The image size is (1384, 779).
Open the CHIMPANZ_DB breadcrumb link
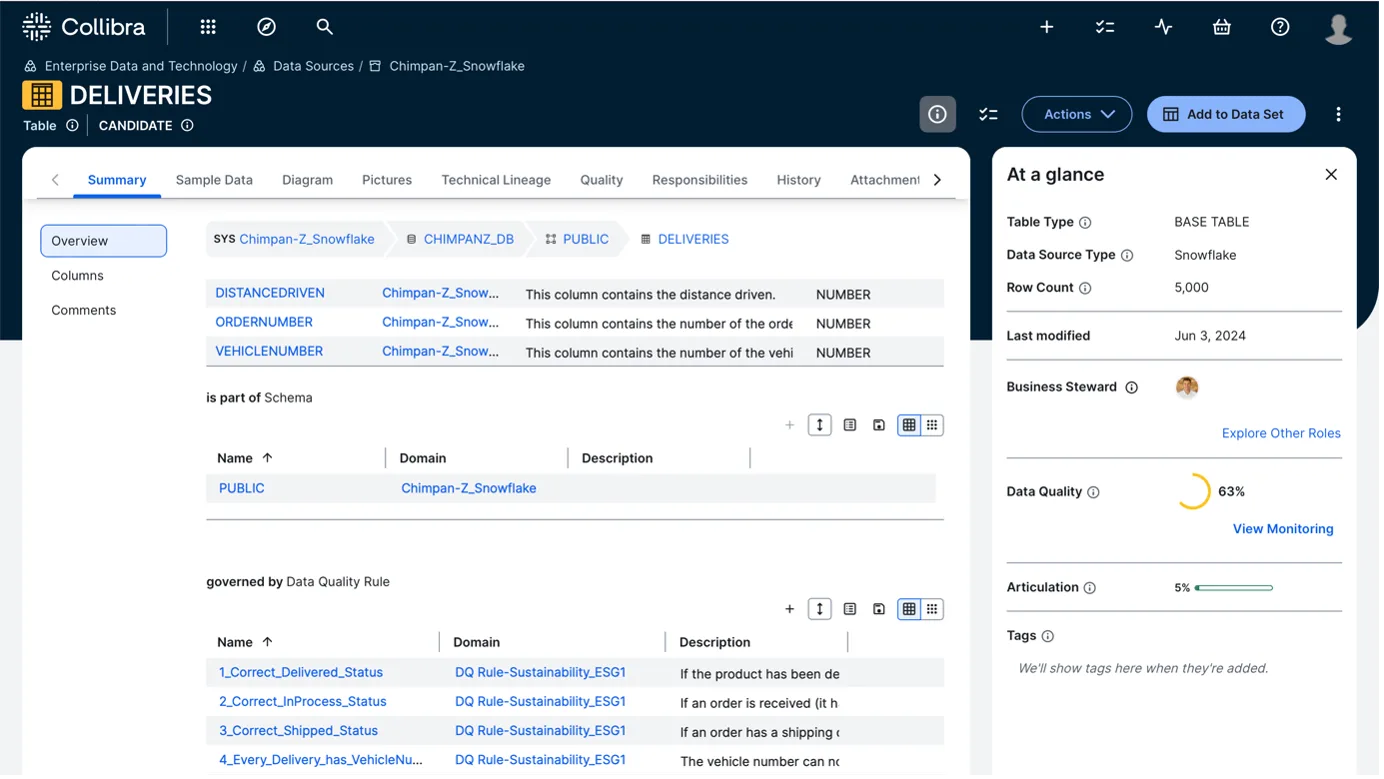(x=468, y=239)
